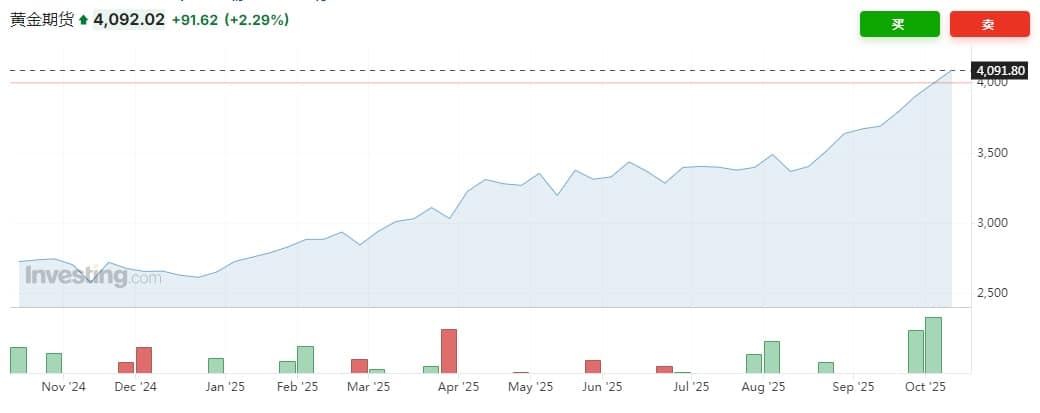Open the 黄金期货 instrument title
Screen dimensions: 1040x413
tap(42, 19)
